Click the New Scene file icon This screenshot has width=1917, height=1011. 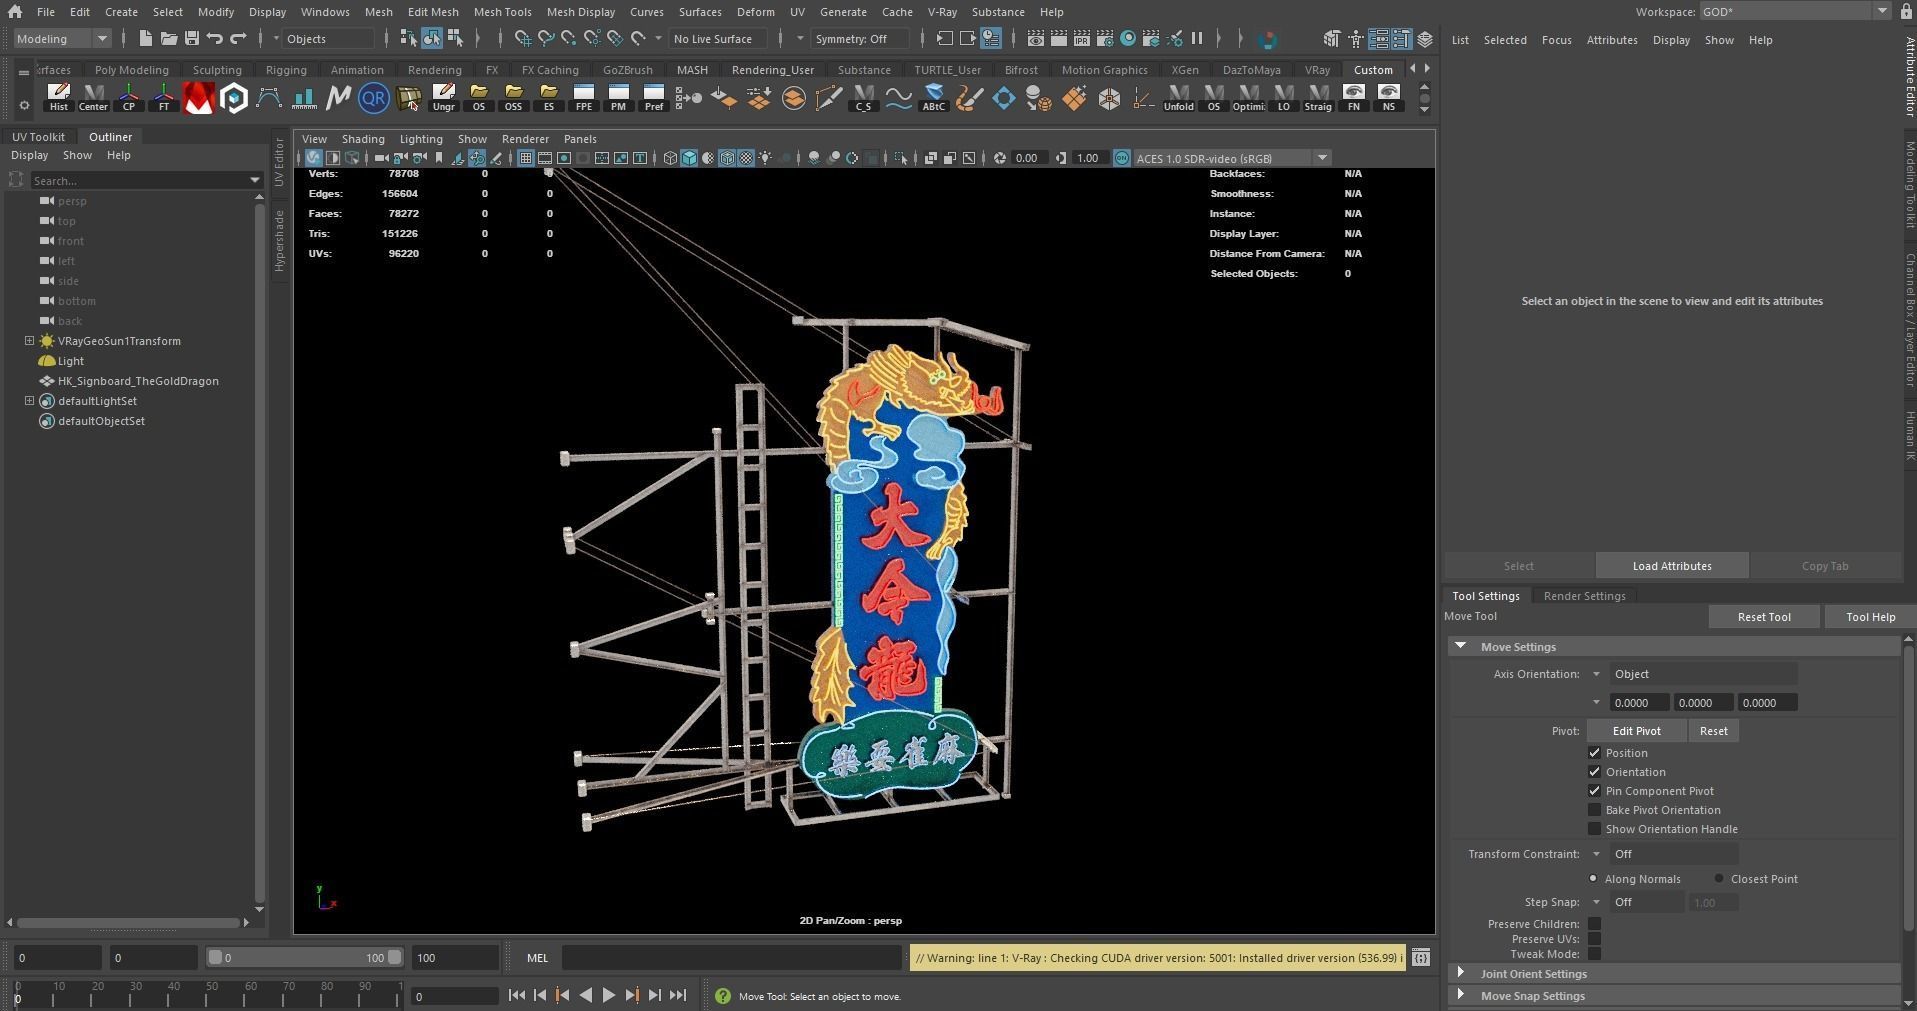point(145,39)
